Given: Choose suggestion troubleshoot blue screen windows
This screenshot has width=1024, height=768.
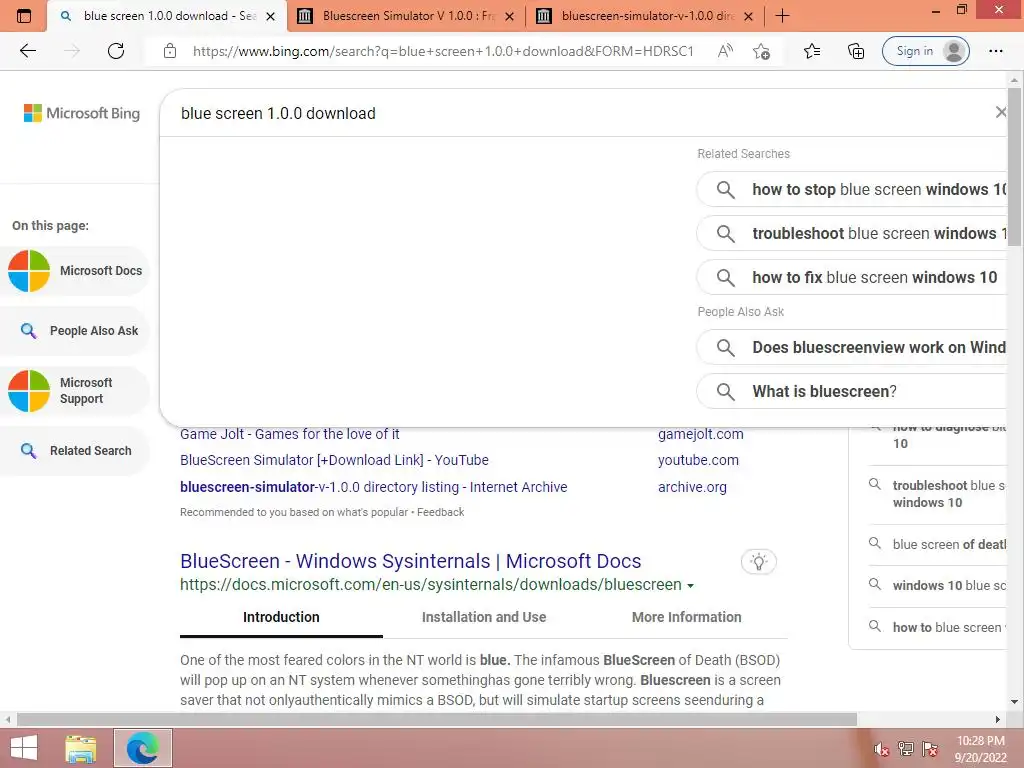Looking at the screenshot, I should pyautogui.click(x=852, y=233).
